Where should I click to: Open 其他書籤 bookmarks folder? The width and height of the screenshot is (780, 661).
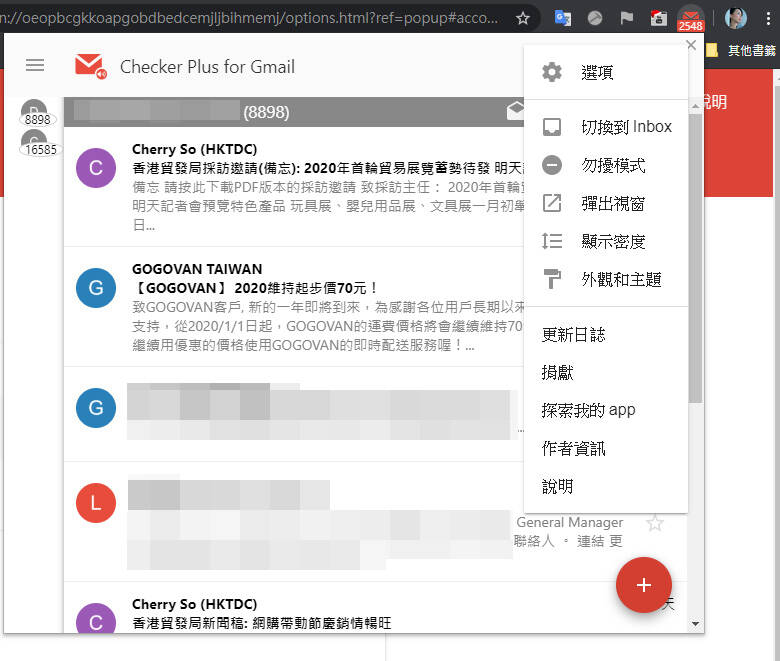point(742,50)
